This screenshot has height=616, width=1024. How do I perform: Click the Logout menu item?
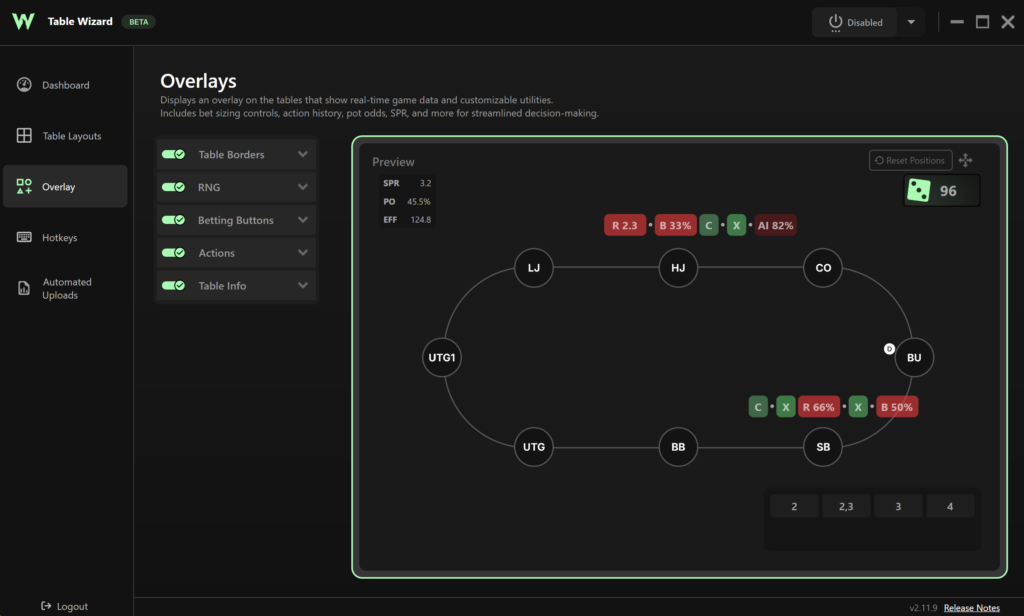(x=64, y=606)
